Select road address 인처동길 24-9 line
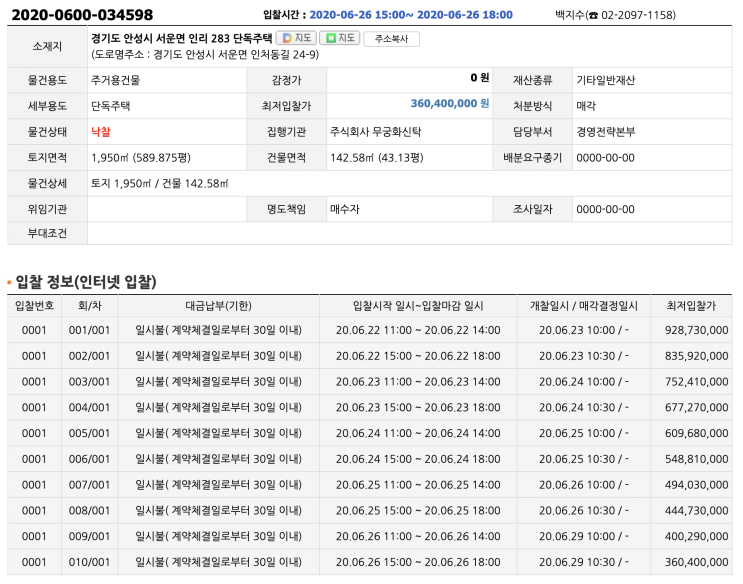The width and height of the screenshot is (743, 584). (205, 55)
